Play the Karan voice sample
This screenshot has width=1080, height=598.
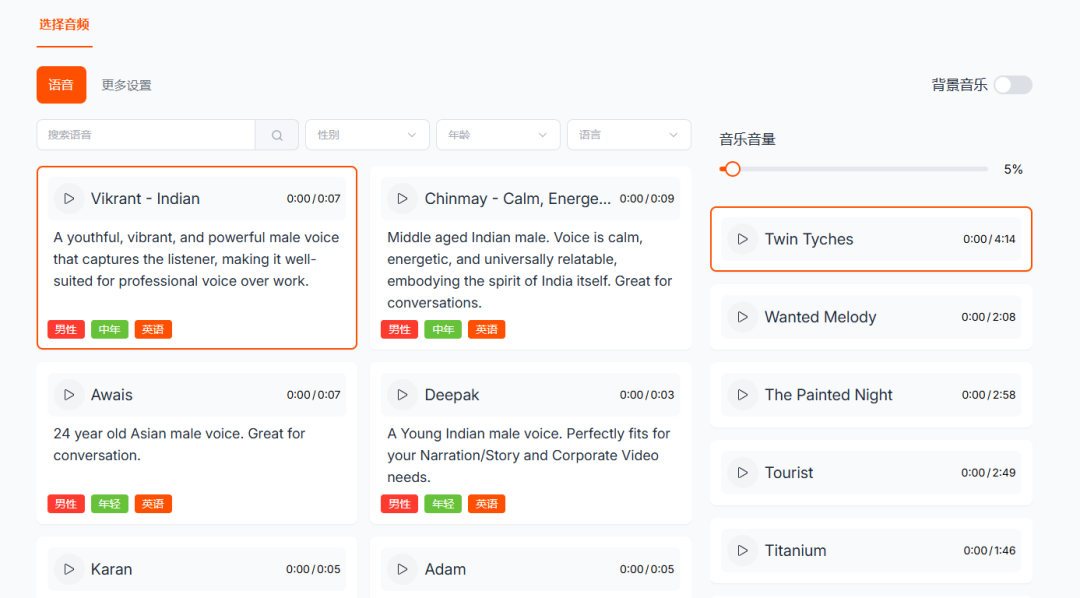(69, 569)
